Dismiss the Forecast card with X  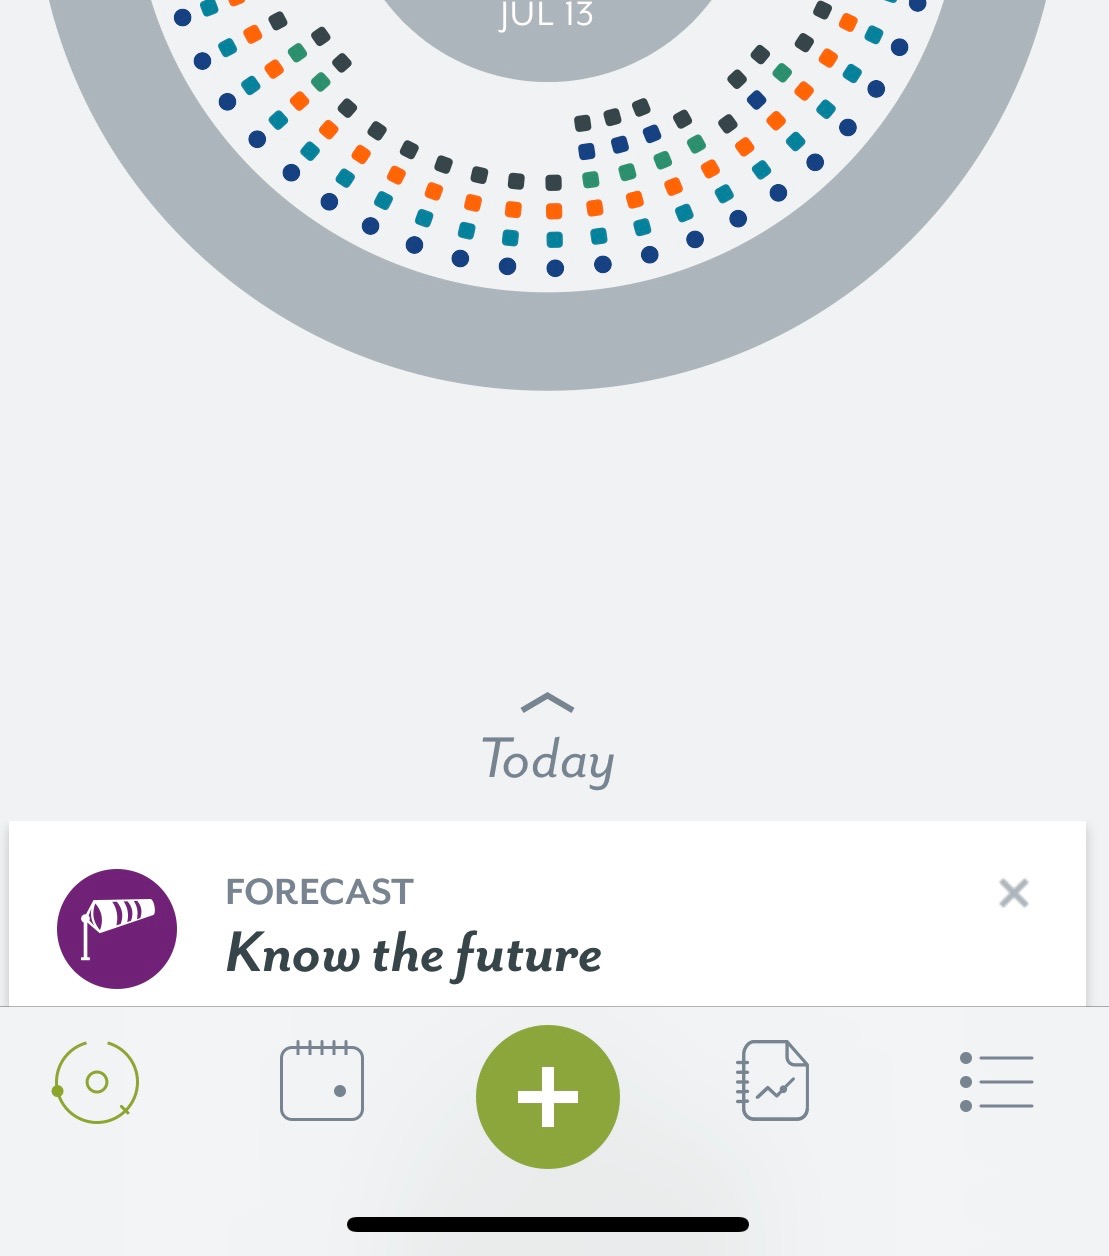click(x=1013, y=893)
